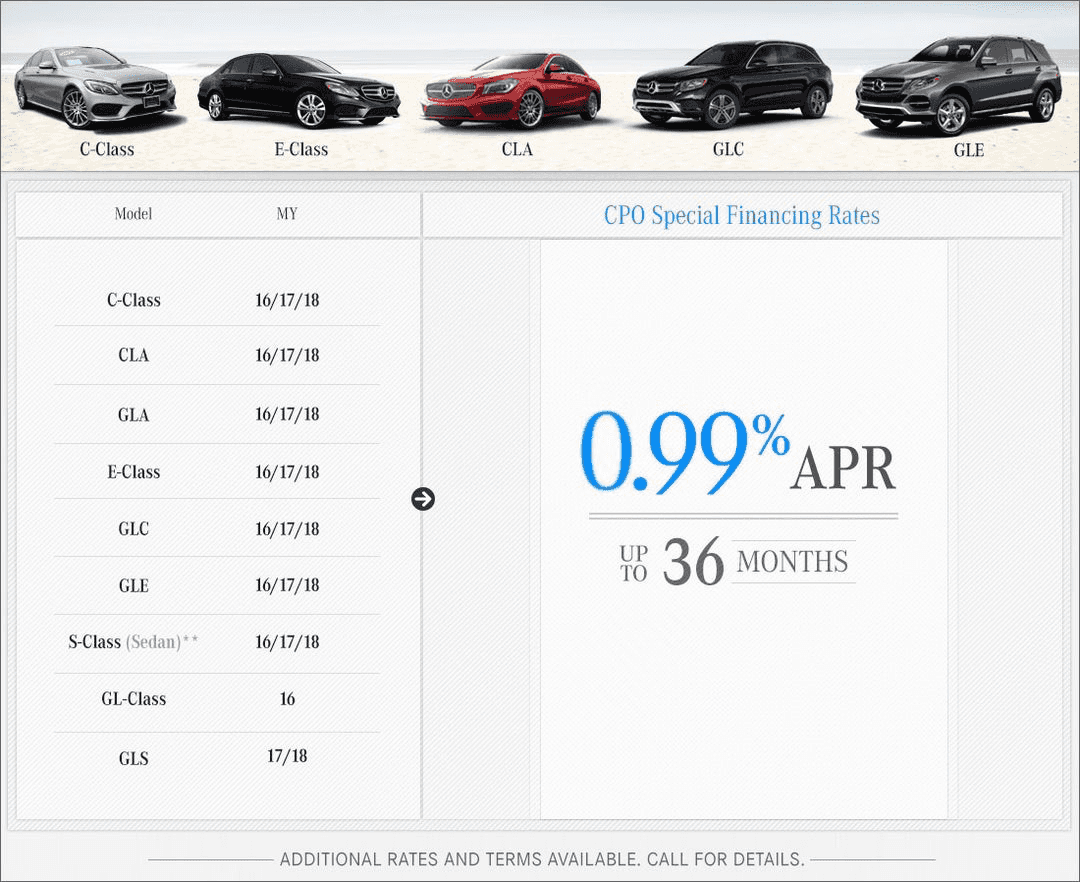Click the C-Class label under the silver car
This screenshot has width=1080, height=882.
107,149
